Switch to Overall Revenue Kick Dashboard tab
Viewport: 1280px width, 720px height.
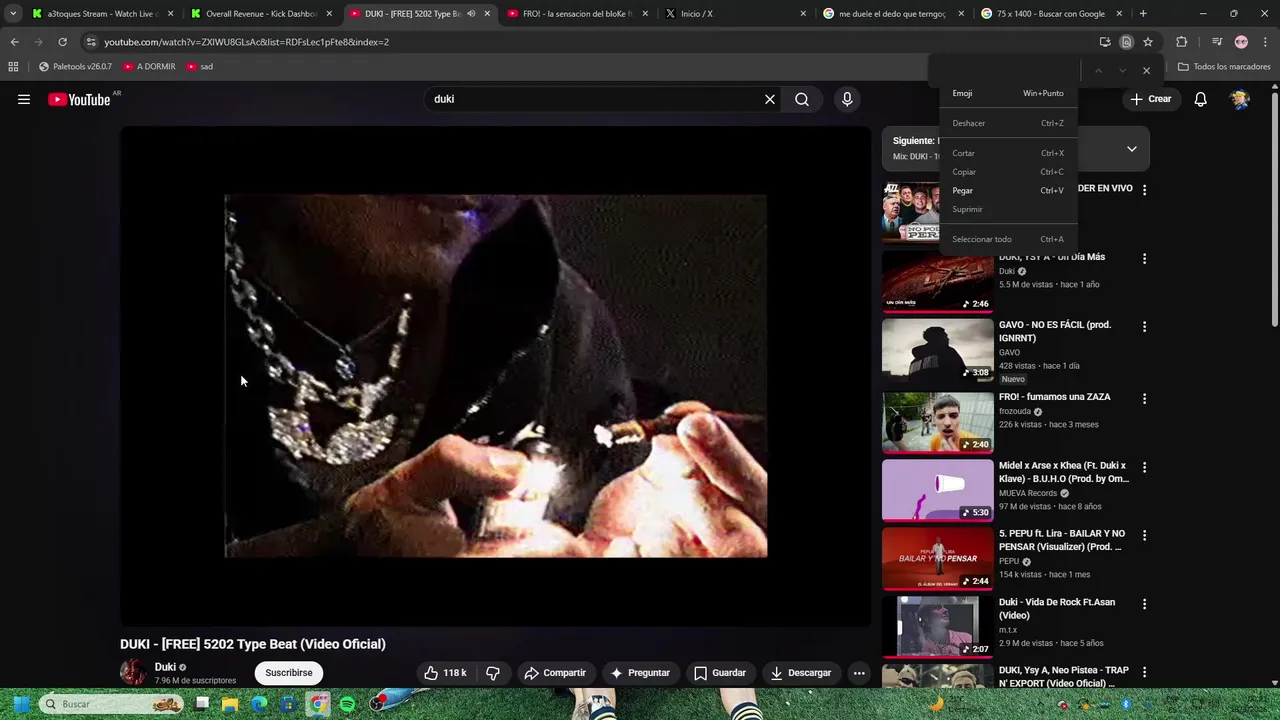261,14
